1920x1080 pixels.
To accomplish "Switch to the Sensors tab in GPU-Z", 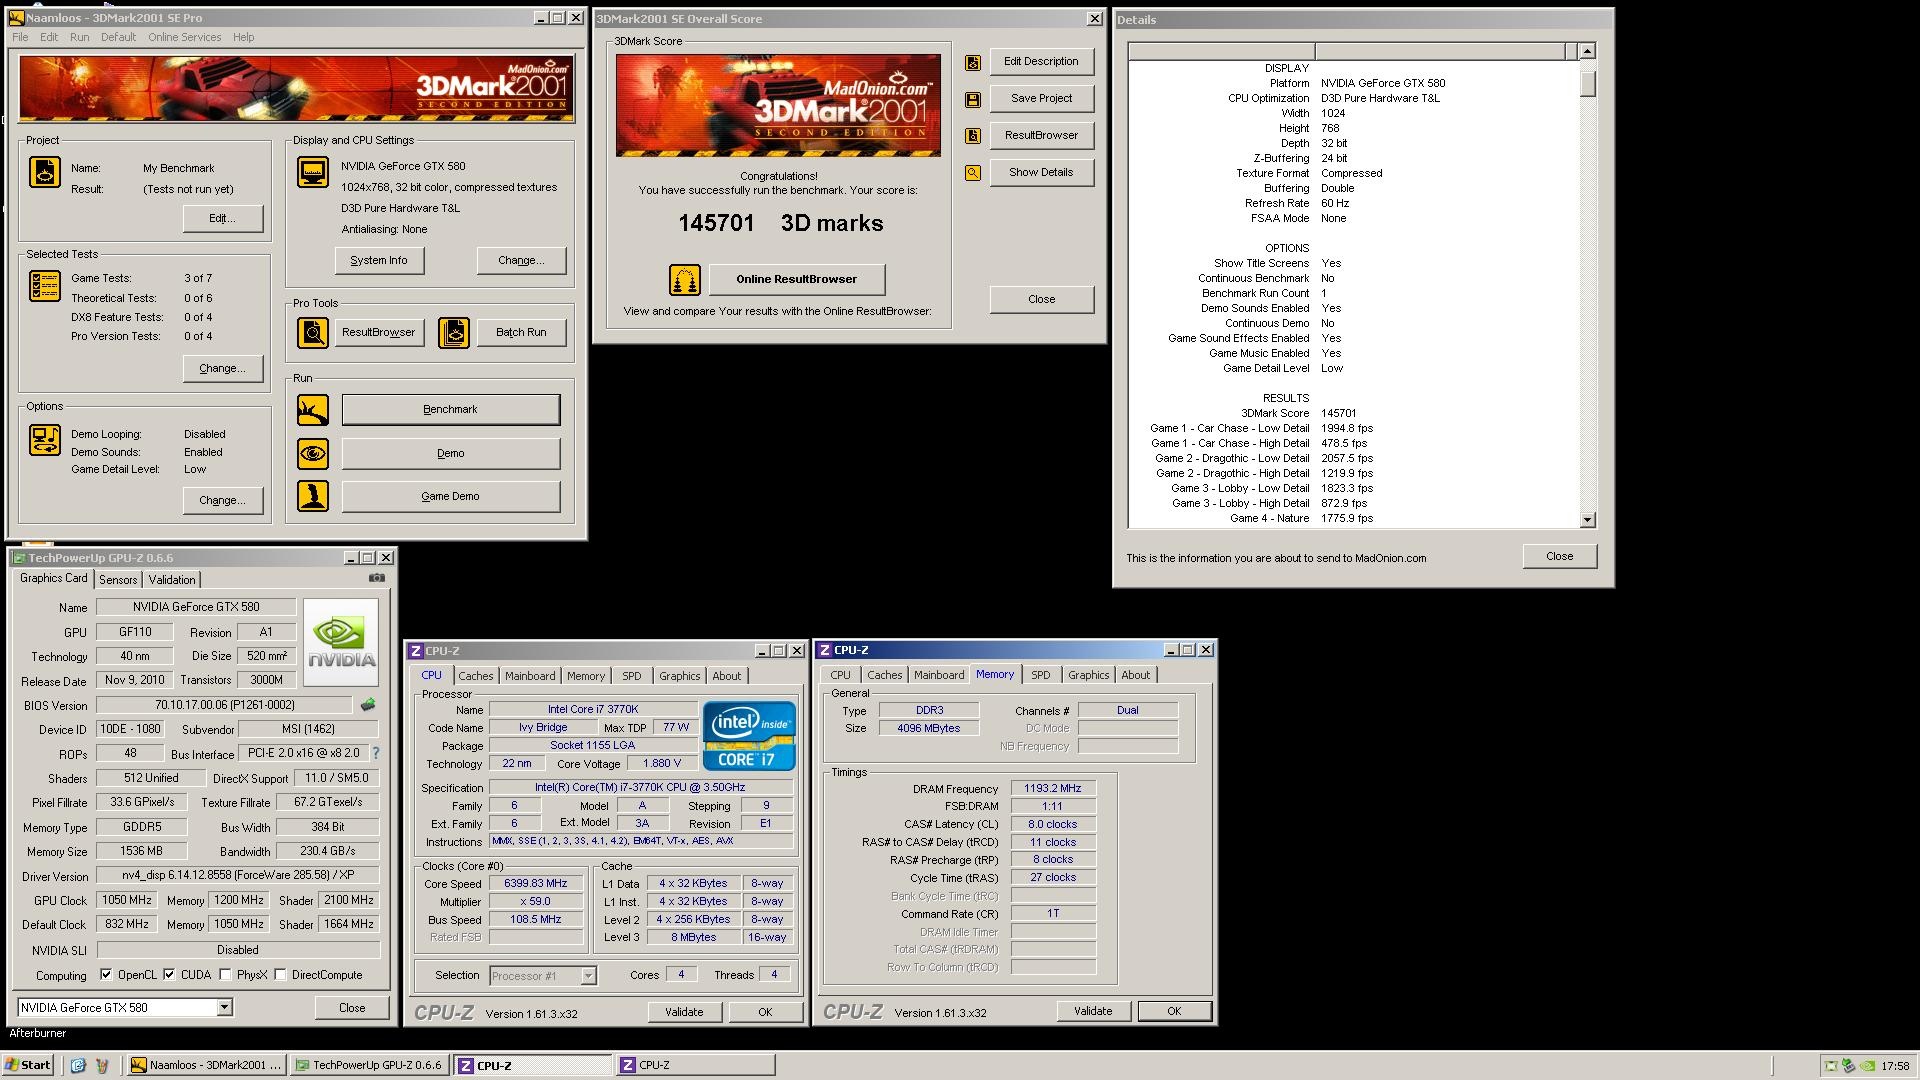I will pos(118,580).
